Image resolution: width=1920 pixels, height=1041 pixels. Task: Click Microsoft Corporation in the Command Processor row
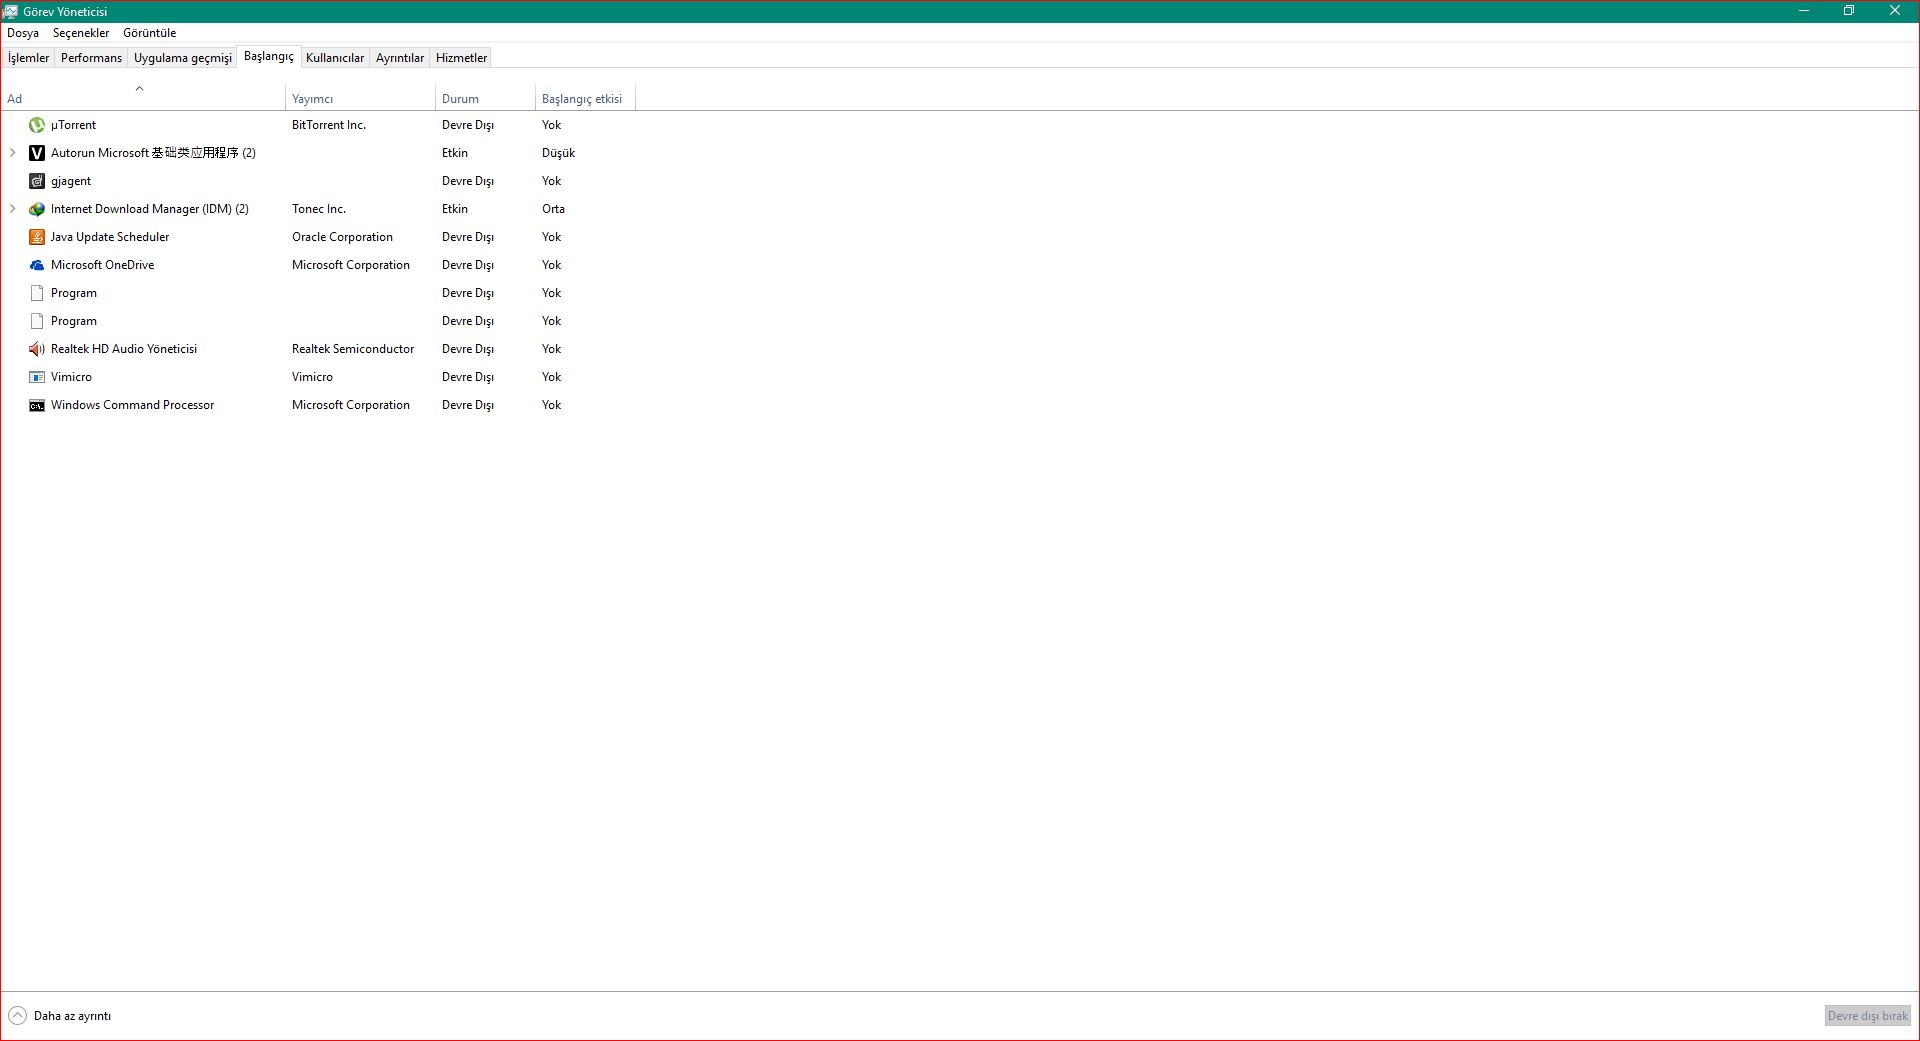pos(351,405)
